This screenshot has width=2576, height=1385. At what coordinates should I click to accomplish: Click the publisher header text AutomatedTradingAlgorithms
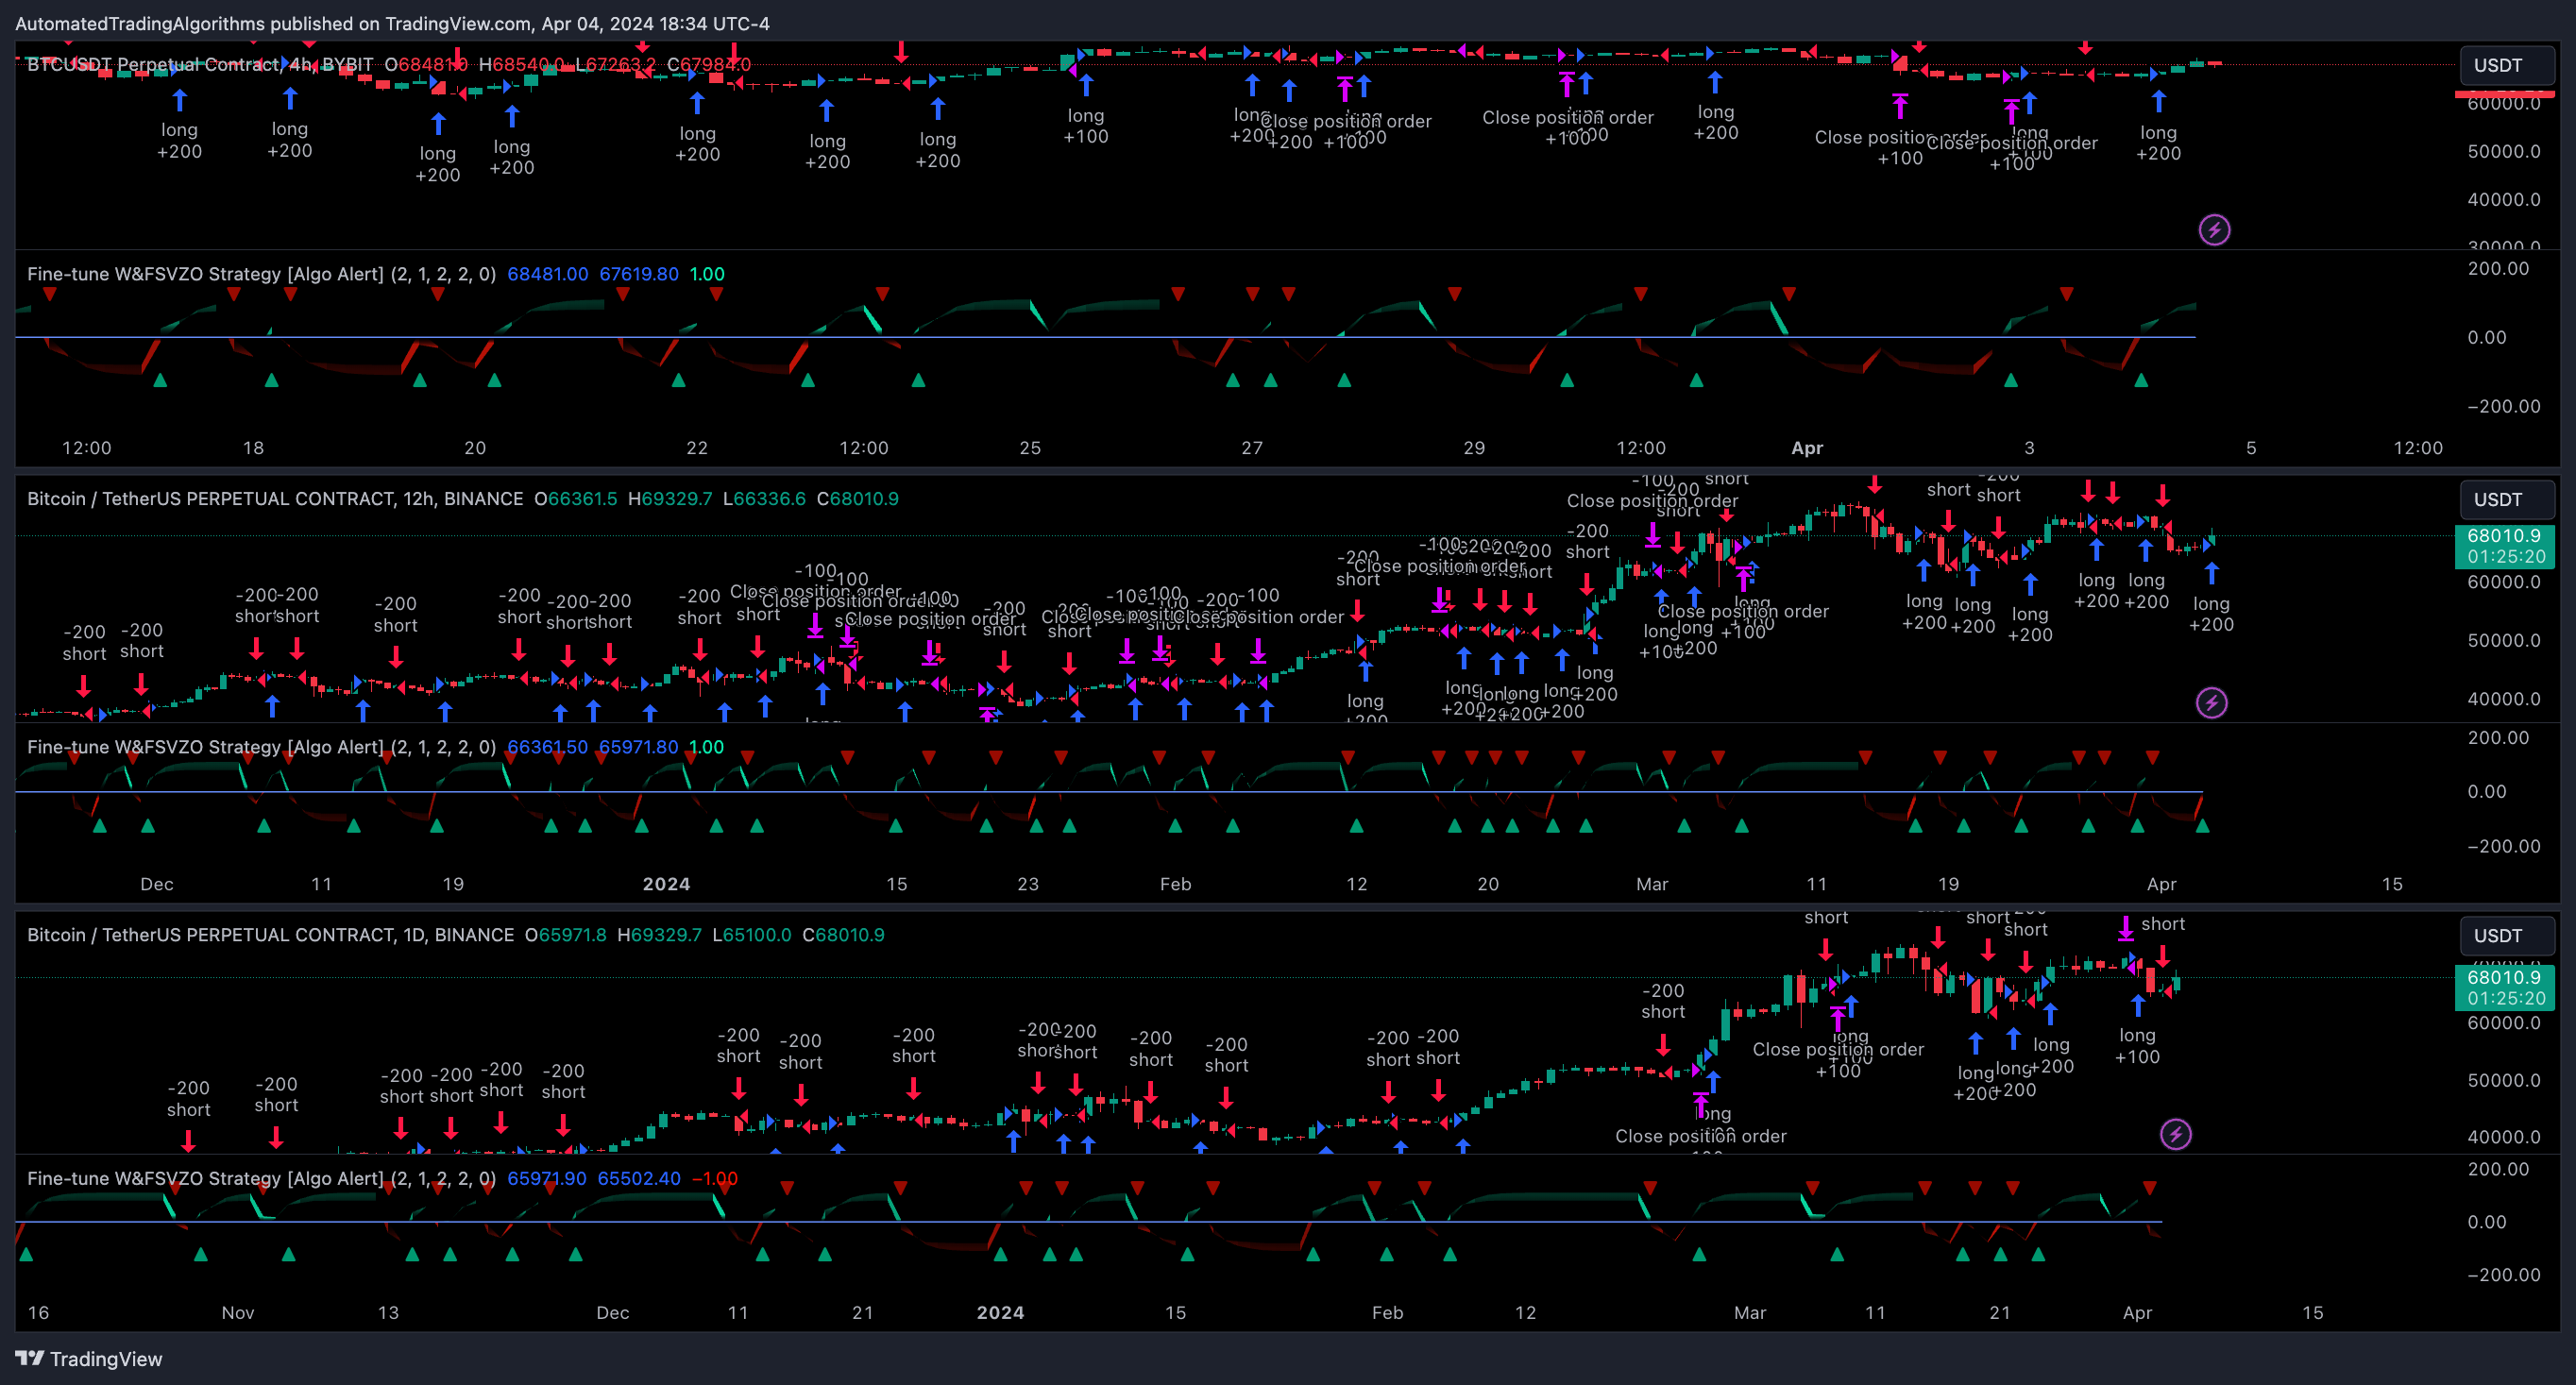tap(140, 23)
